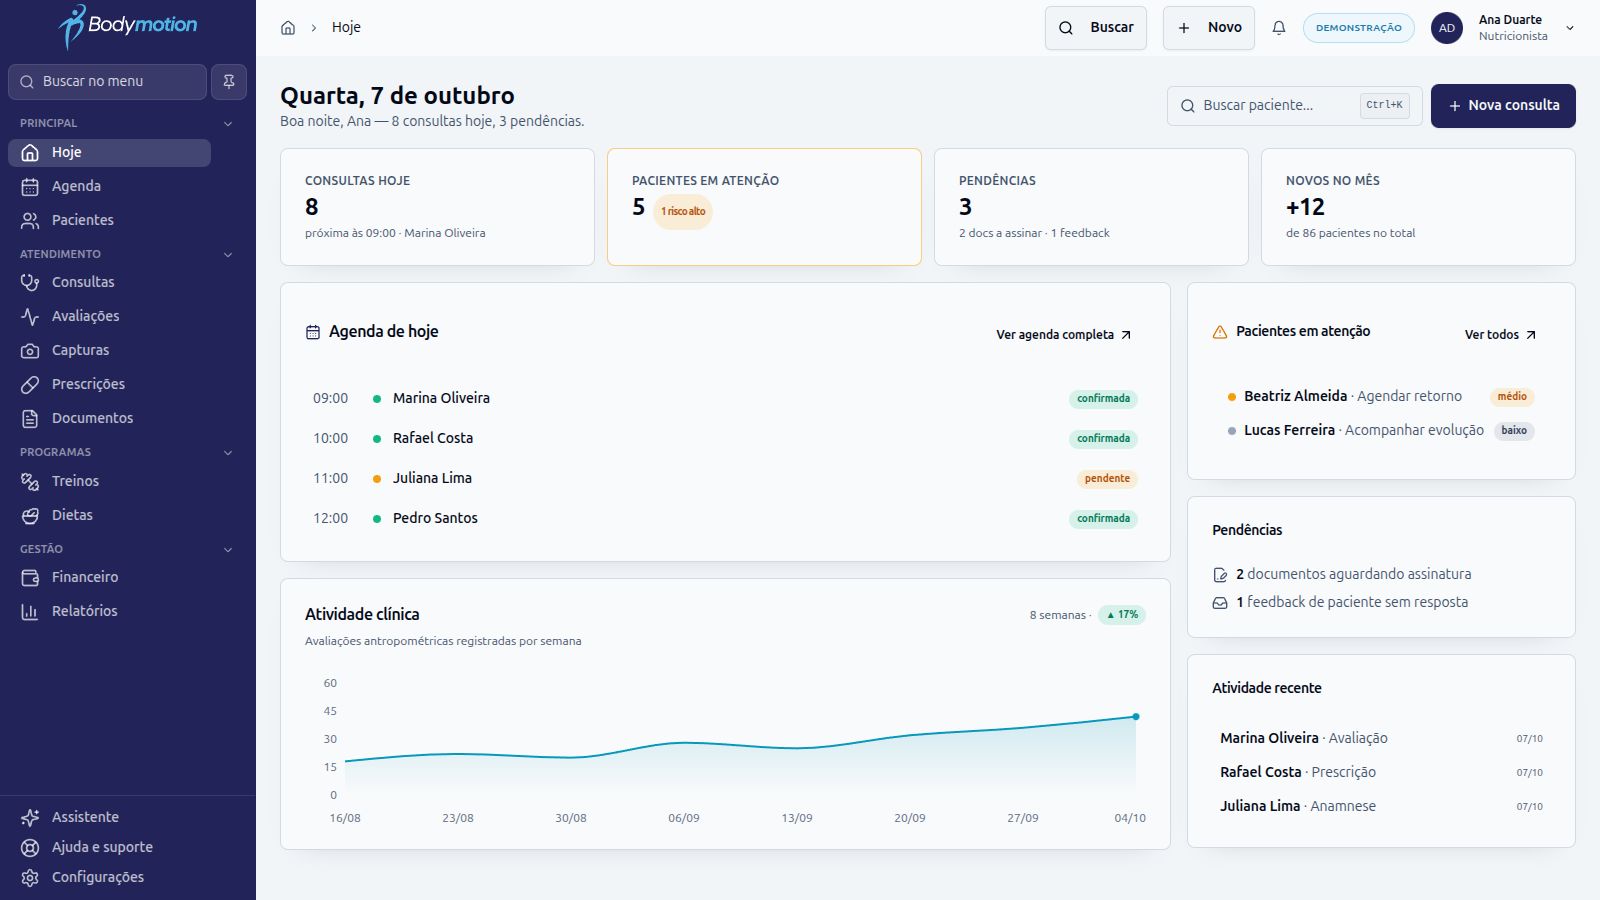Open Beatriz Almeida attention entry
The image size is (1600, 900).
click(x=1380, y=397)
